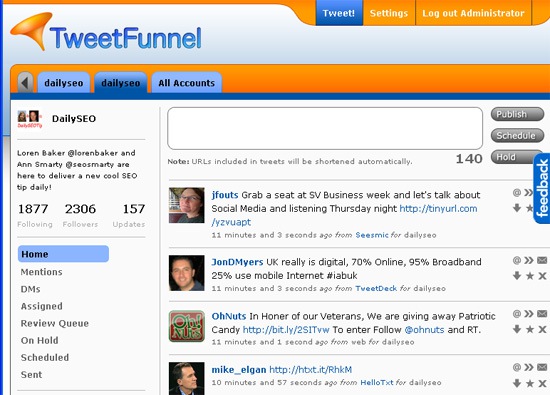
Task: Reply to the jfouts tweet via @ icon
Action: [517, 192]
